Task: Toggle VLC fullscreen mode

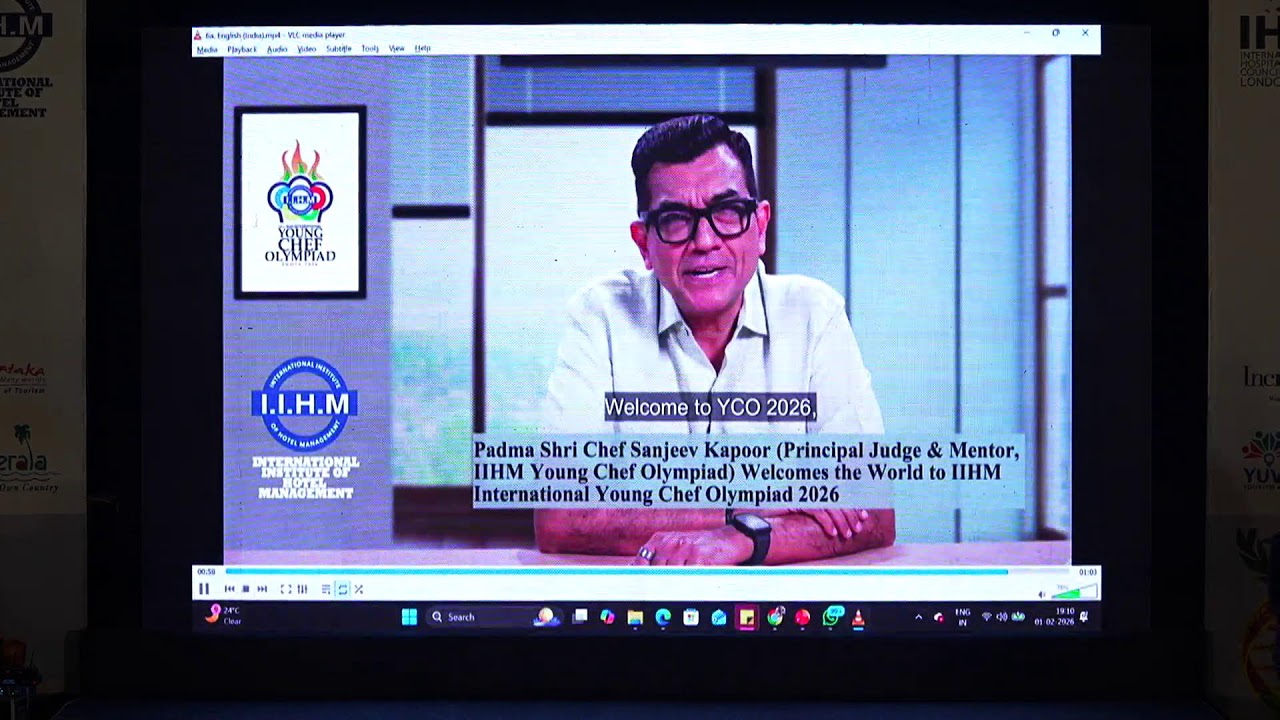Action: [x=286, y=589]
